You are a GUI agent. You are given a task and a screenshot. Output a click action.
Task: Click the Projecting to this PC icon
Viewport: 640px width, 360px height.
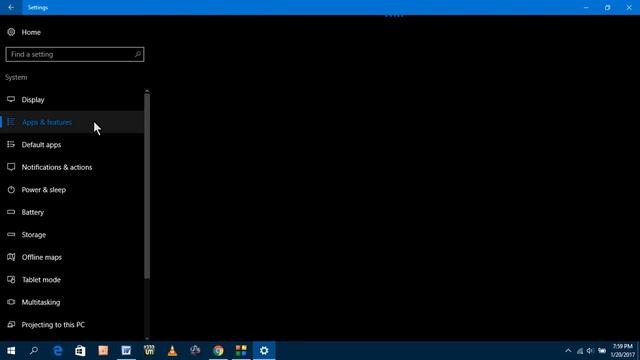click(x=11, y=324)
